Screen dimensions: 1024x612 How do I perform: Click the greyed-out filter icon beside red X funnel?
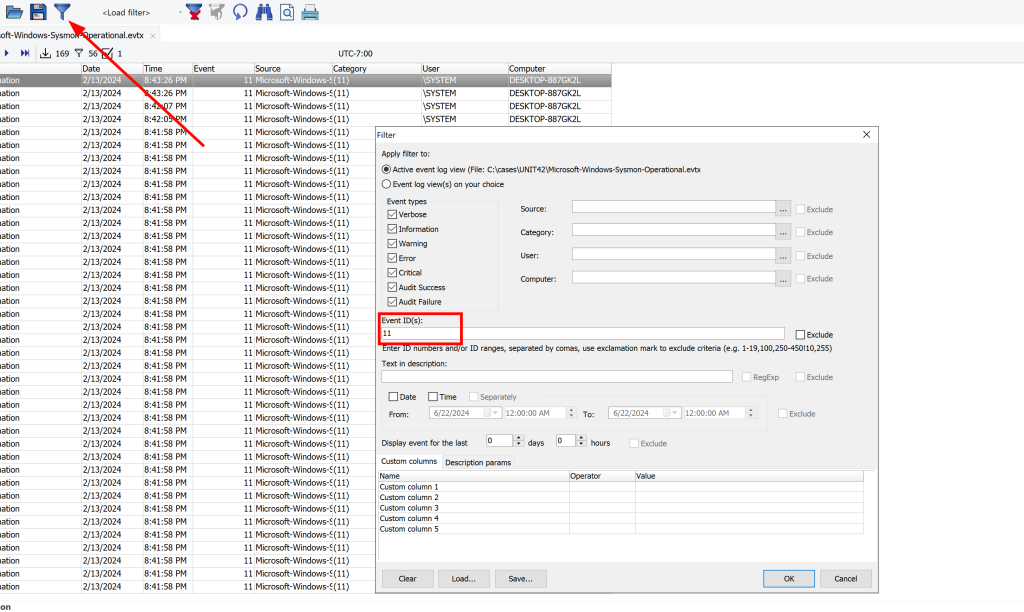[x=217, y=12]
